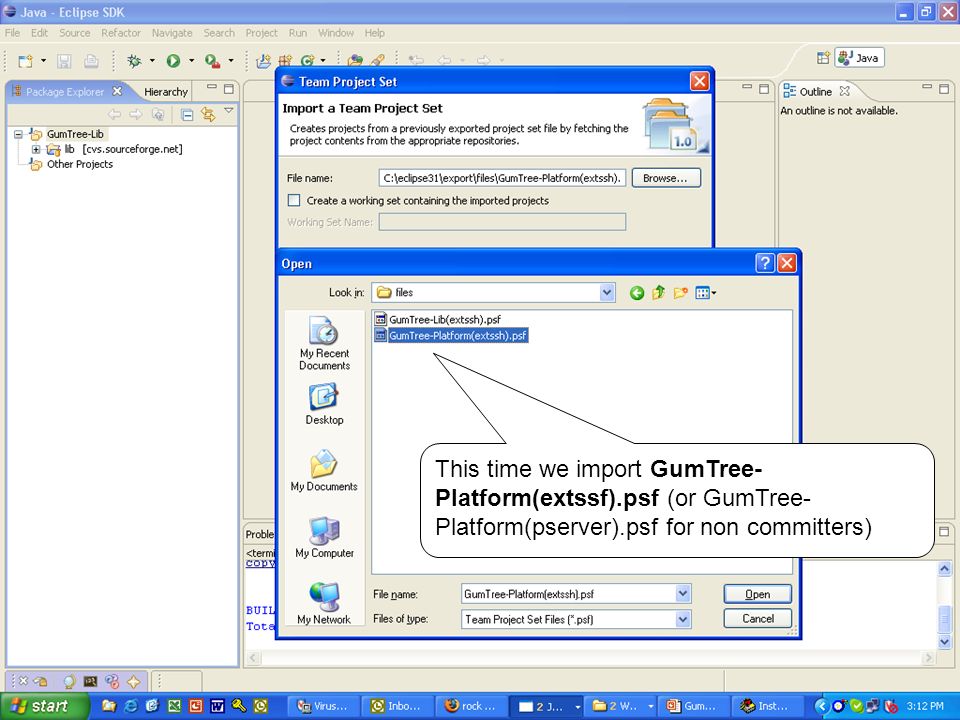Open the Files of type dropdown
The height and width of the screenshot is (720, 960).
(683, 619)
